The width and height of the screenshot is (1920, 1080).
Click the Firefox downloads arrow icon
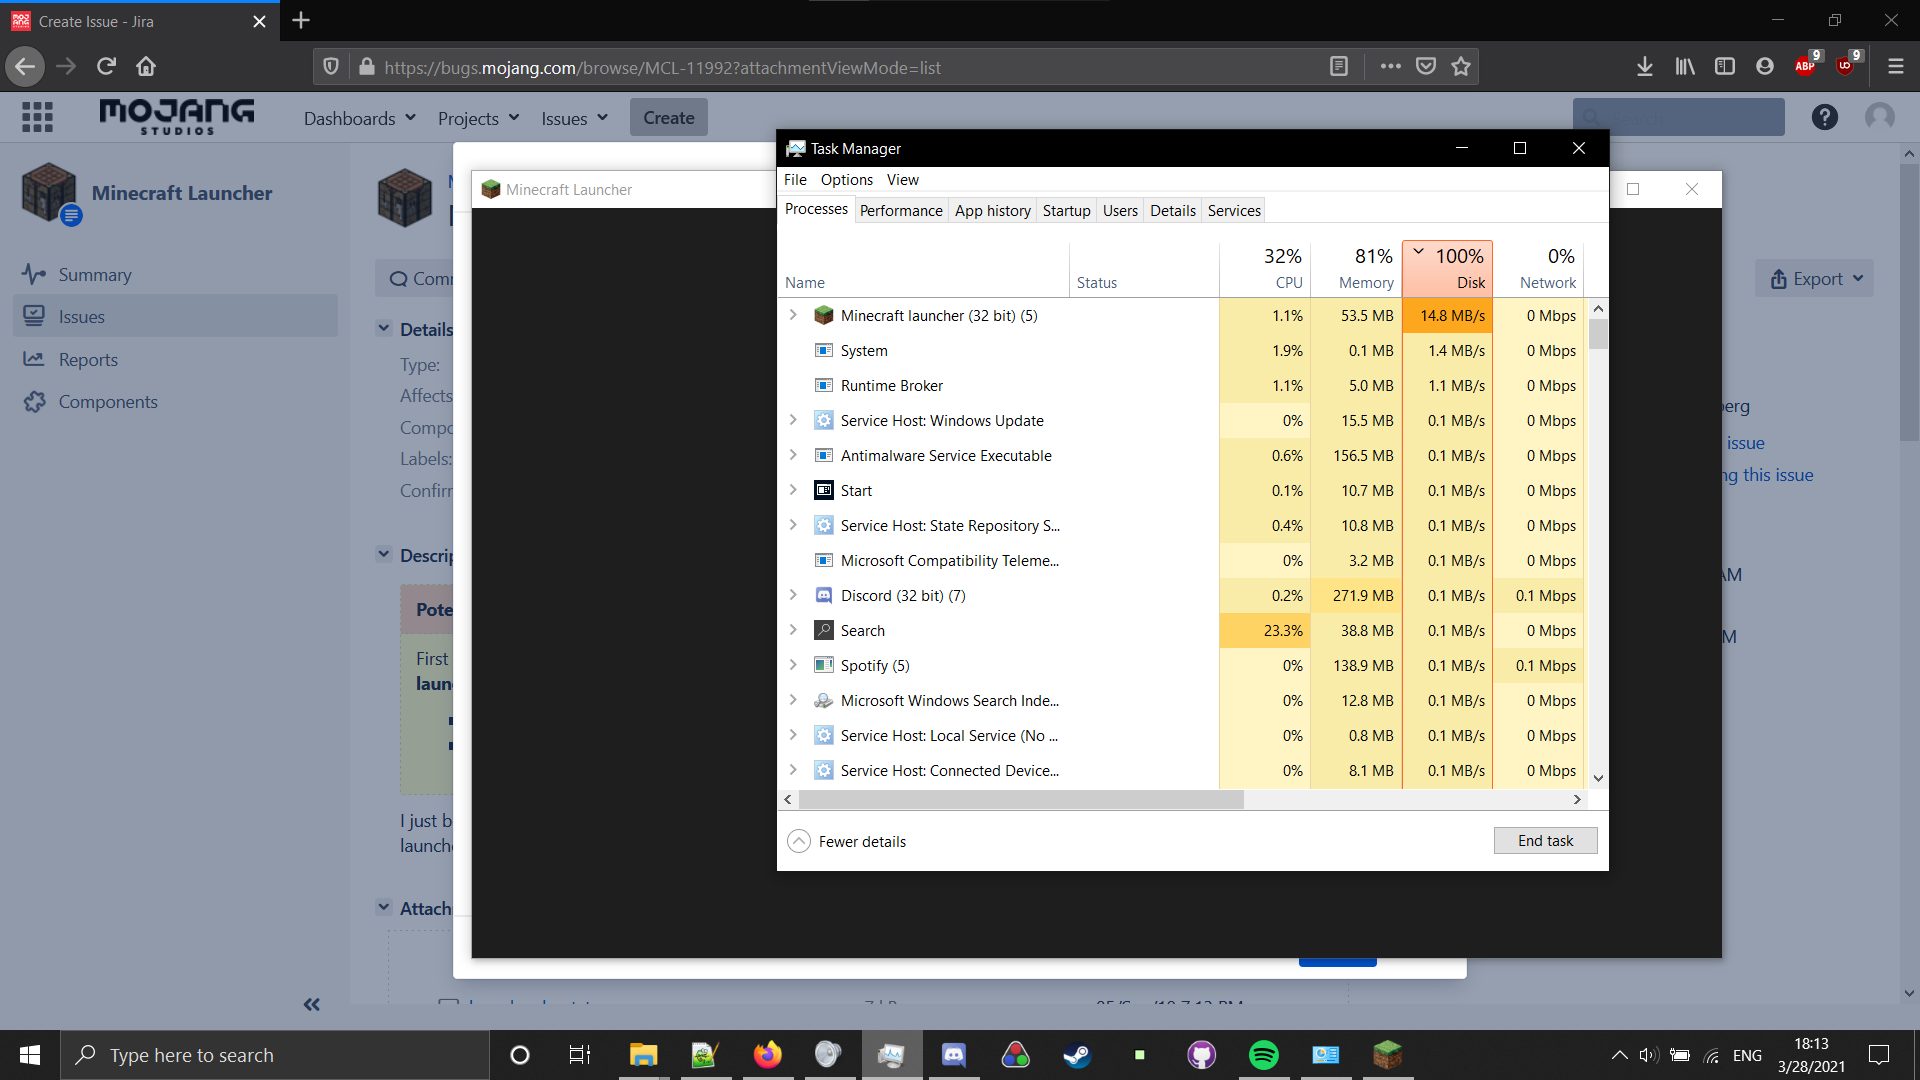1644,67
